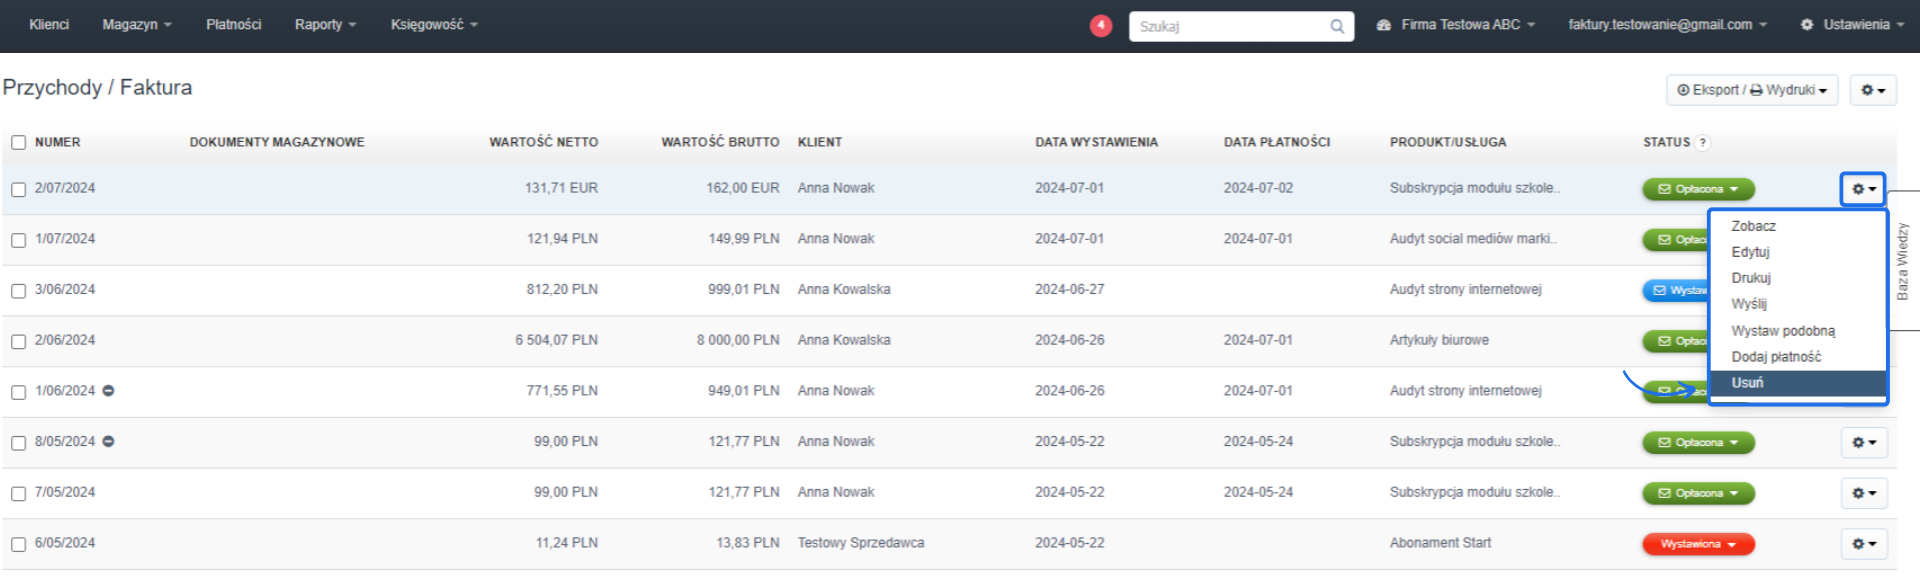Open Opłacona status dropdown for invoice 2/07/2024
The image size is (1920, 577).
pos(1698,189)
